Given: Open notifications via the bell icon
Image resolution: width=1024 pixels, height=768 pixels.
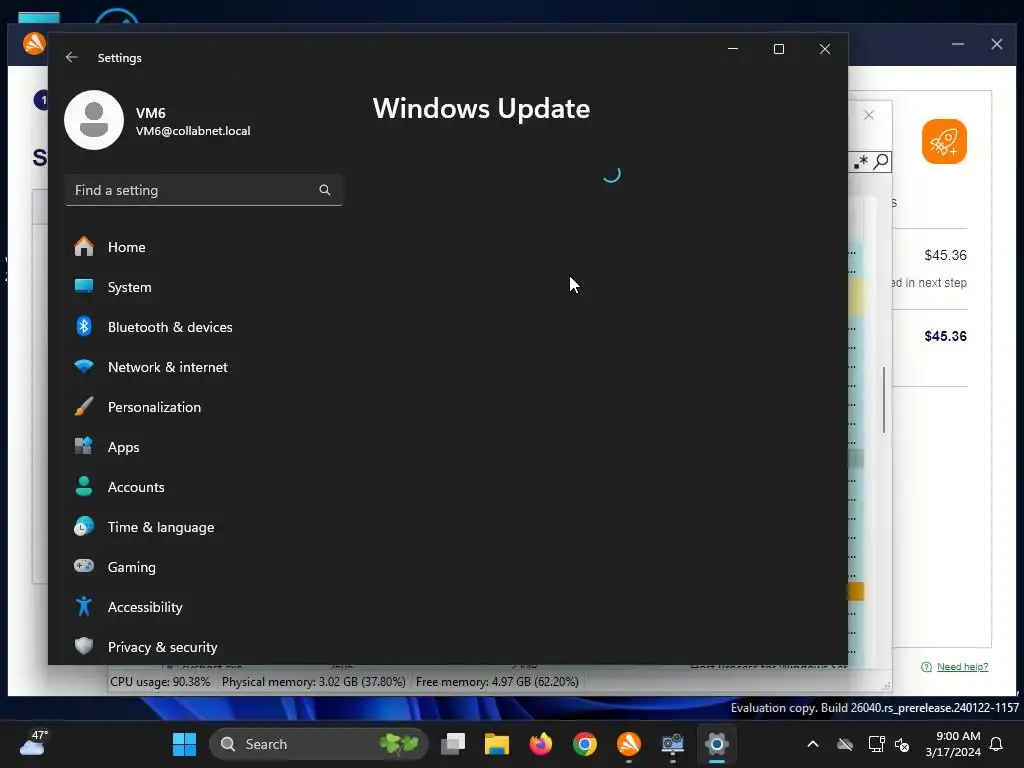Looking at the screenshot, I should (997, 744).
